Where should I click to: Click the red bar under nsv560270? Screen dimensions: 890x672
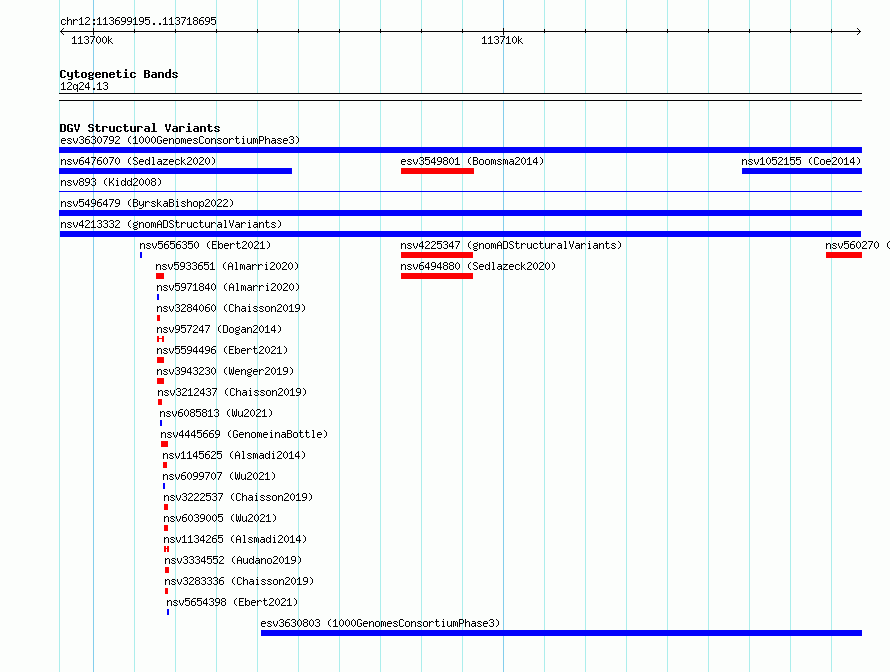(x=843, y=255)
